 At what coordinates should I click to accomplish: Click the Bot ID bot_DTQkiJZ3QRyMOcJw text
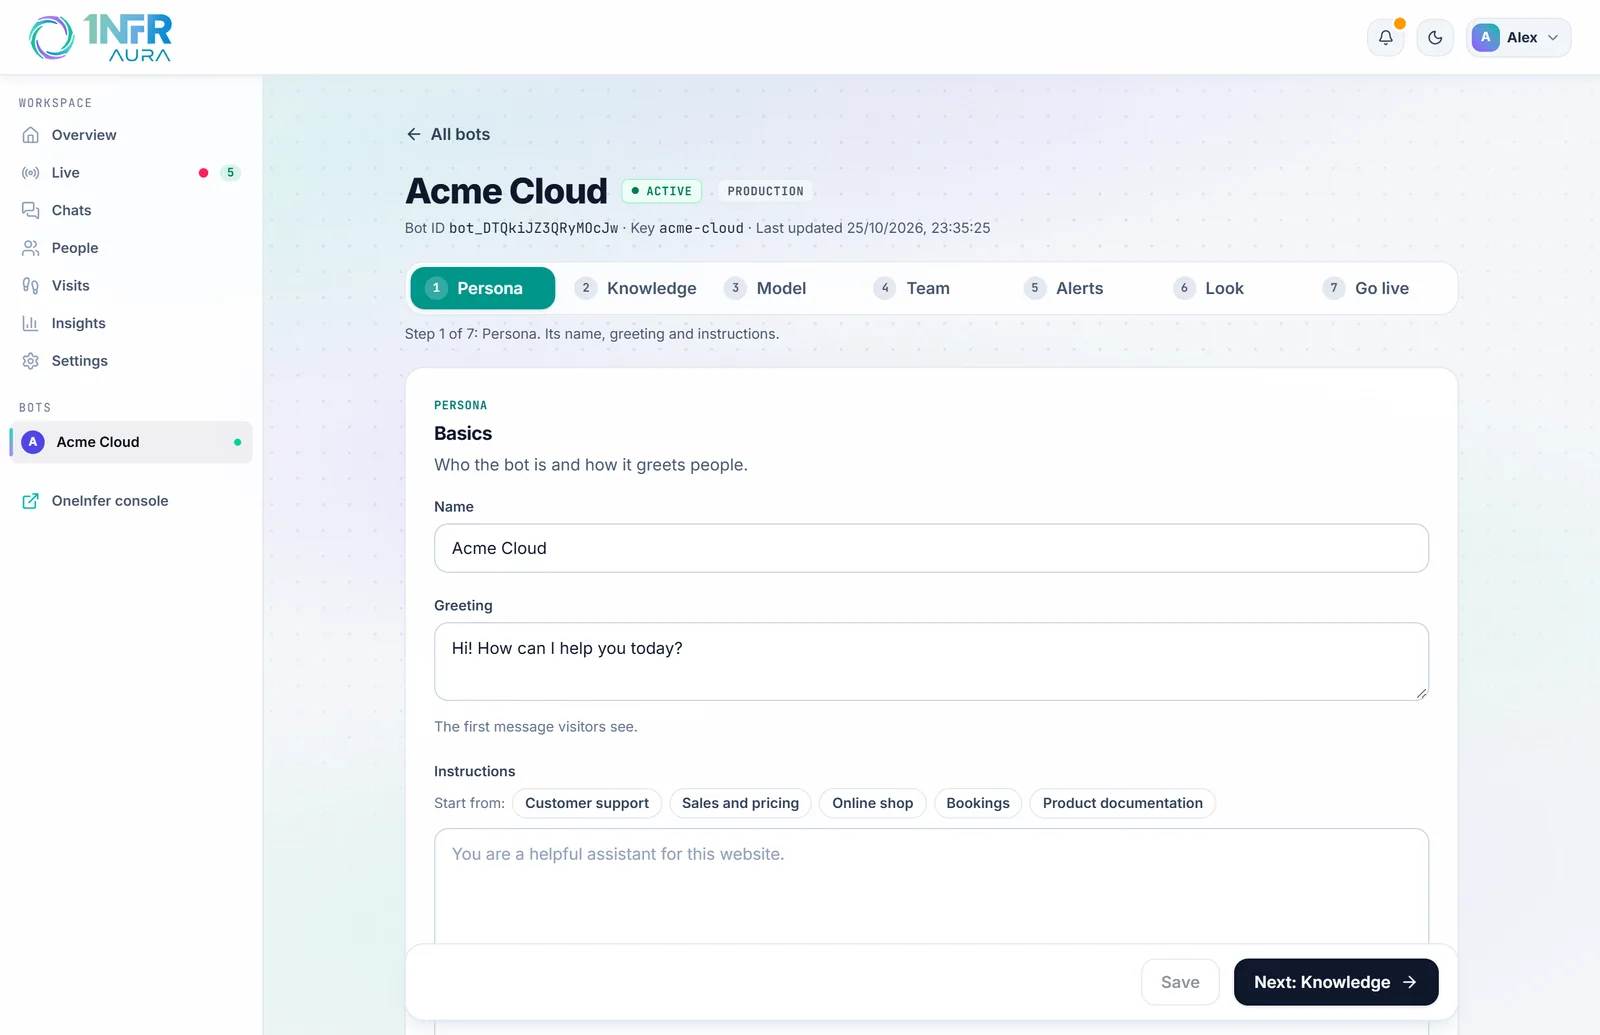pos(534,228)
